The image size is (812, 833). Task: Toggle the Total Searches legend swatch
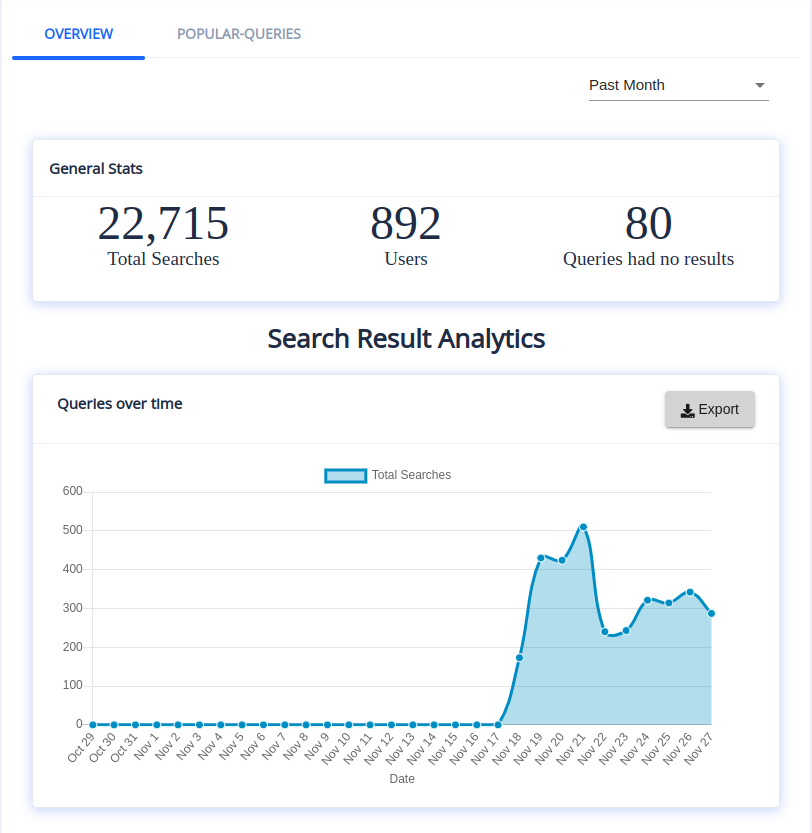(x=345, y=475)
